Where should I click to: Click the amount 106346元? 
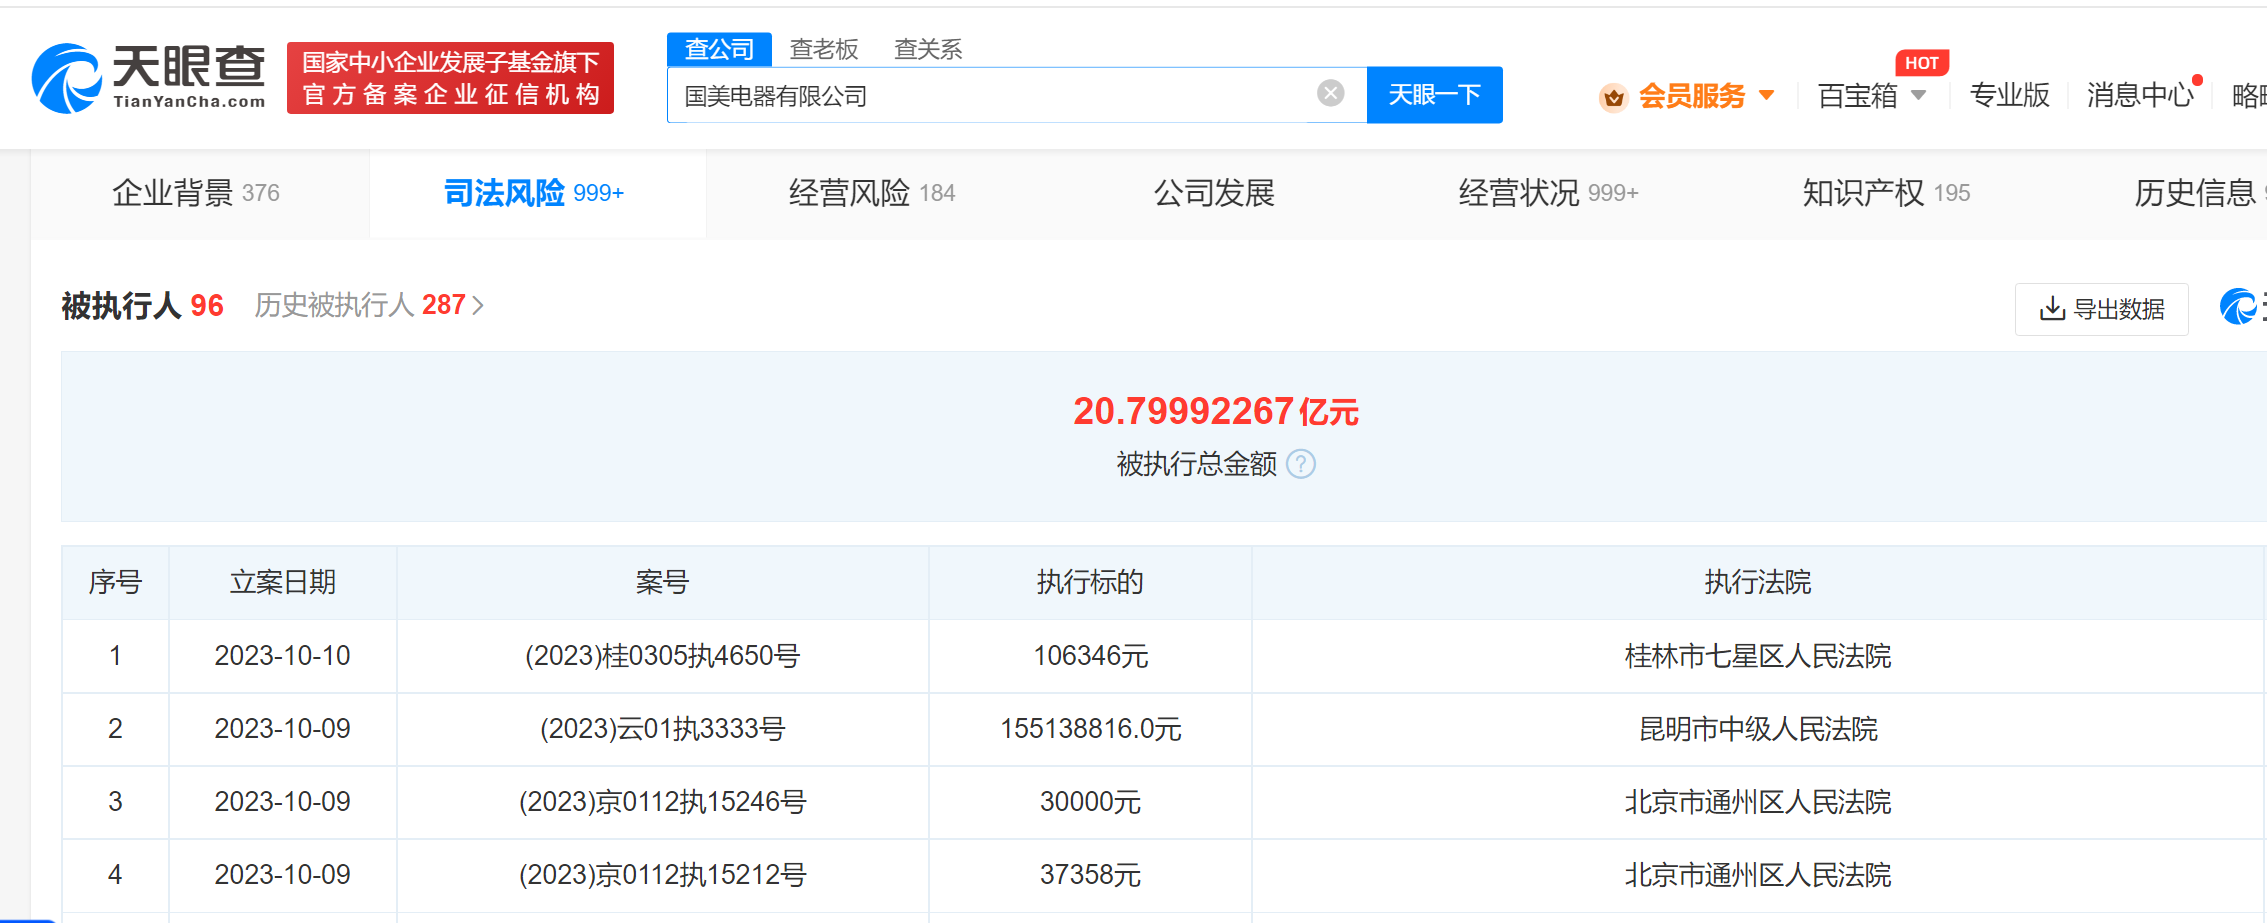tap(1090, 656)
